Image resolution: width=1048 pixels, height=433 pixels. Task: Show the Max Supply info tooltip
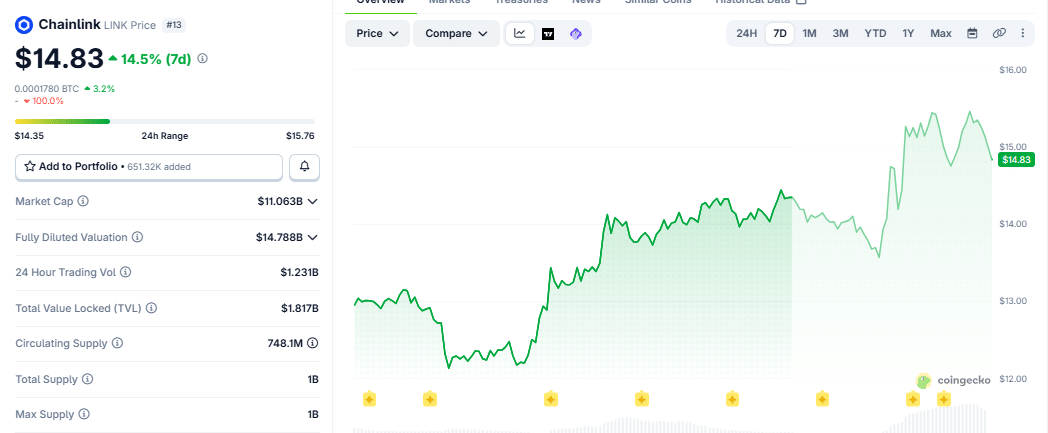tap(82, 414)
